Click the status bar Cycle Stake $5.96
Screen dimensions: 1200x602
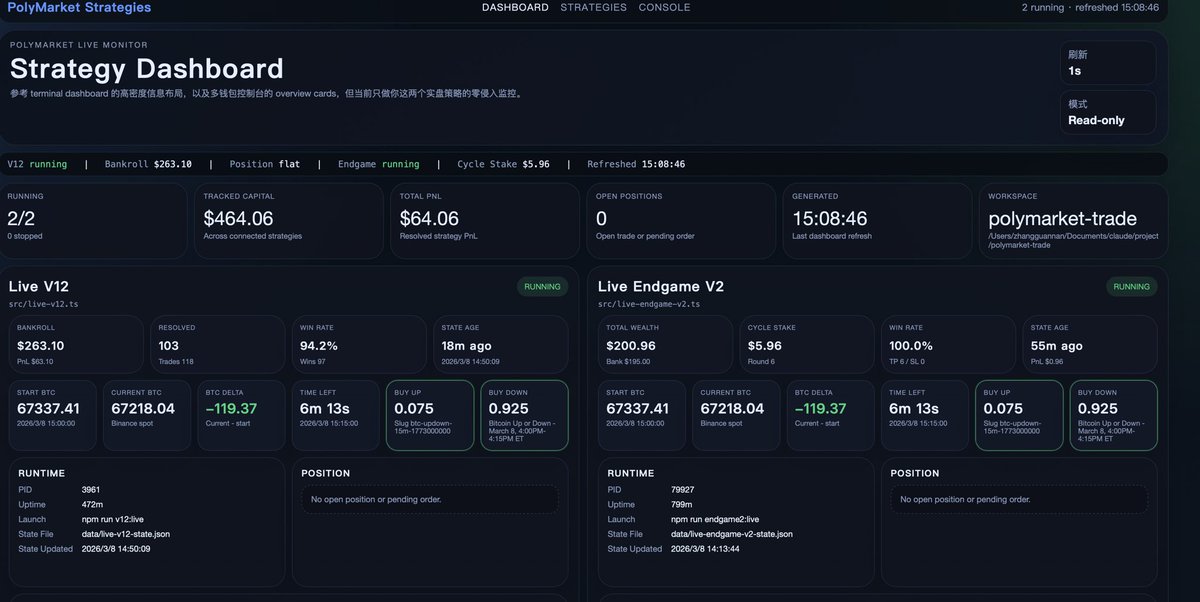point(503,164)
